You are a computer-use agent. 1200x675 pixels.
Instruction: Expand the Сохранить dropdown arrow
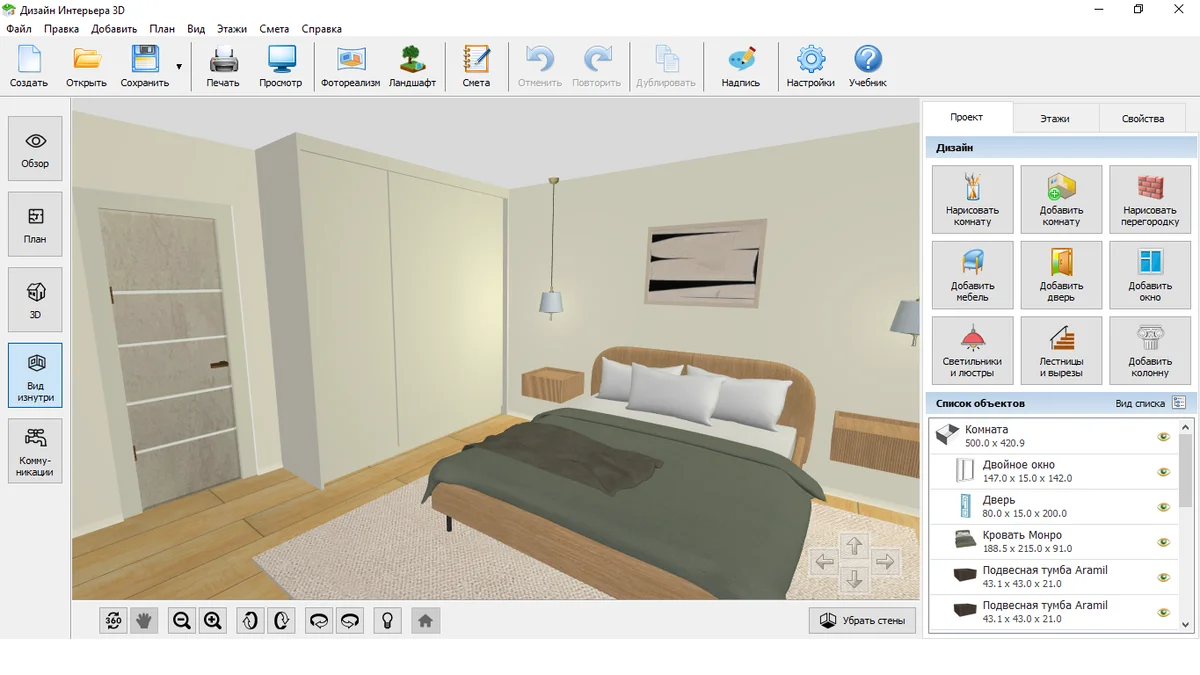pos(179,67)
